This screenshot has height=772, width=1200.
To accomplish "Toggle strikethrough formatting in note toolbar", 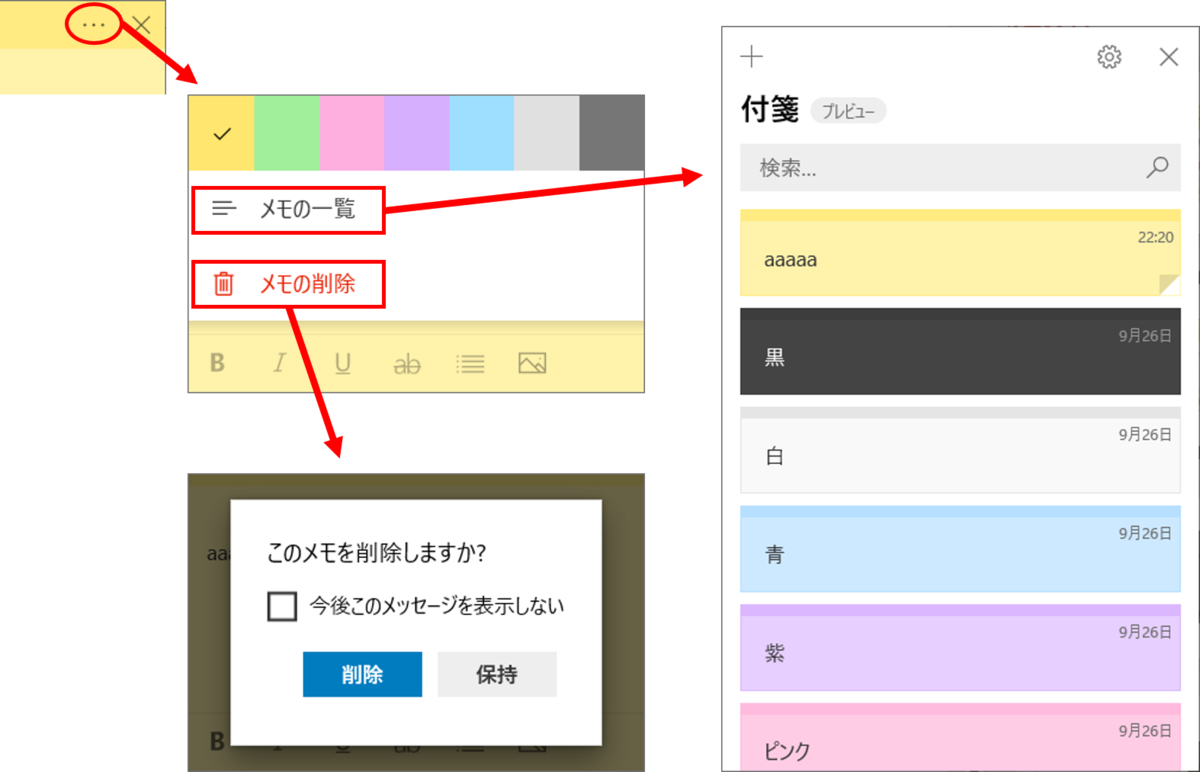I will (406, 364).
